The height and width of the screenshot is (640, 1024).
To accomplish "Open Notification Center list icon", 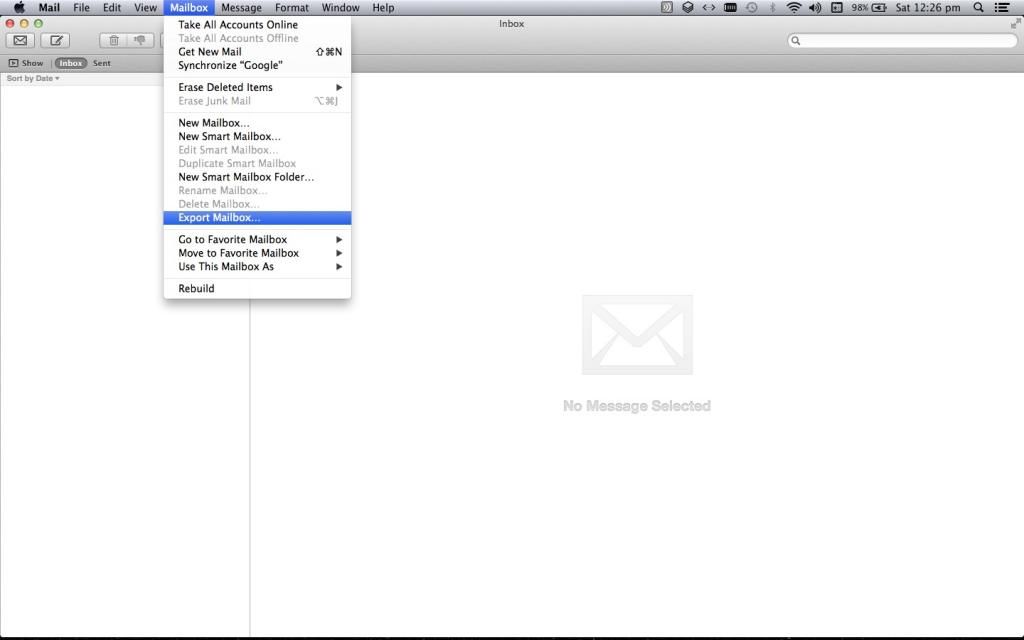I will pyautogui.click(x=1001, y=8).
